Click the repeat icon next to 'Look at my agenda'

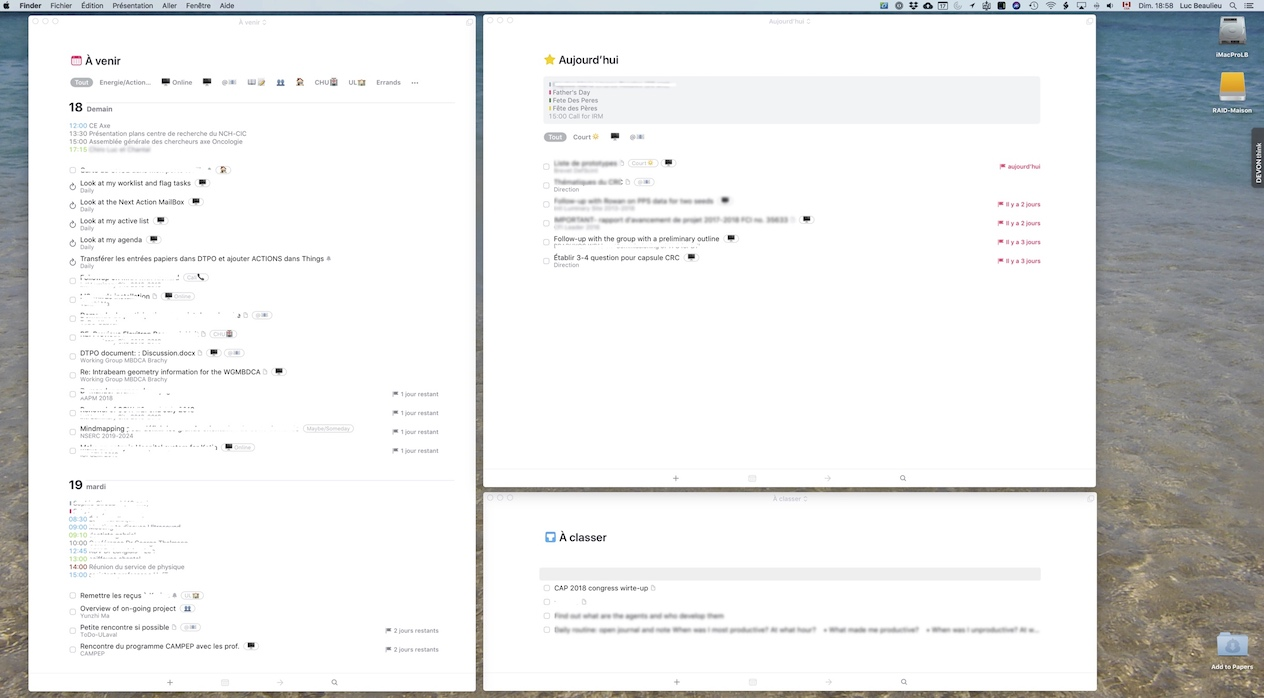point(72,241)
